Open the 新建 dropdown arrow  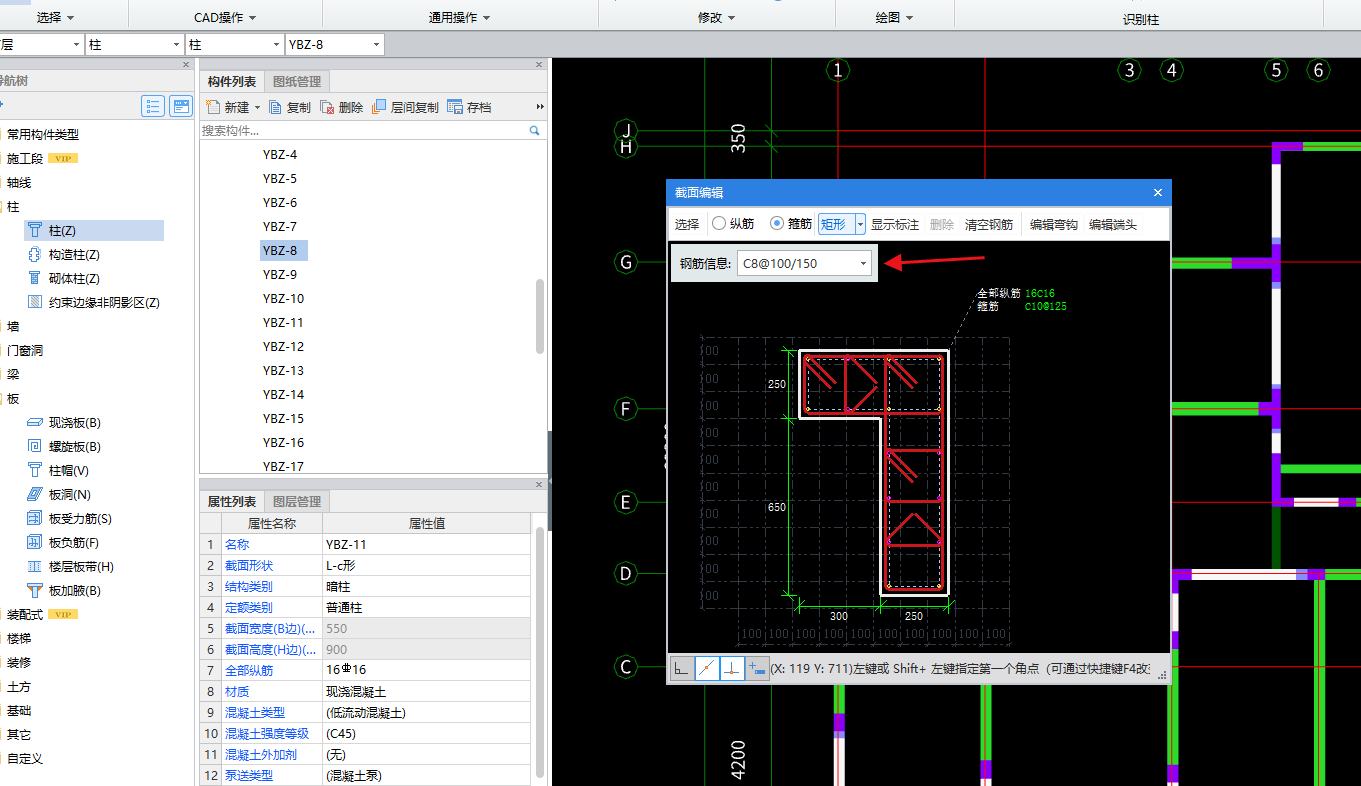coord(257,107)
